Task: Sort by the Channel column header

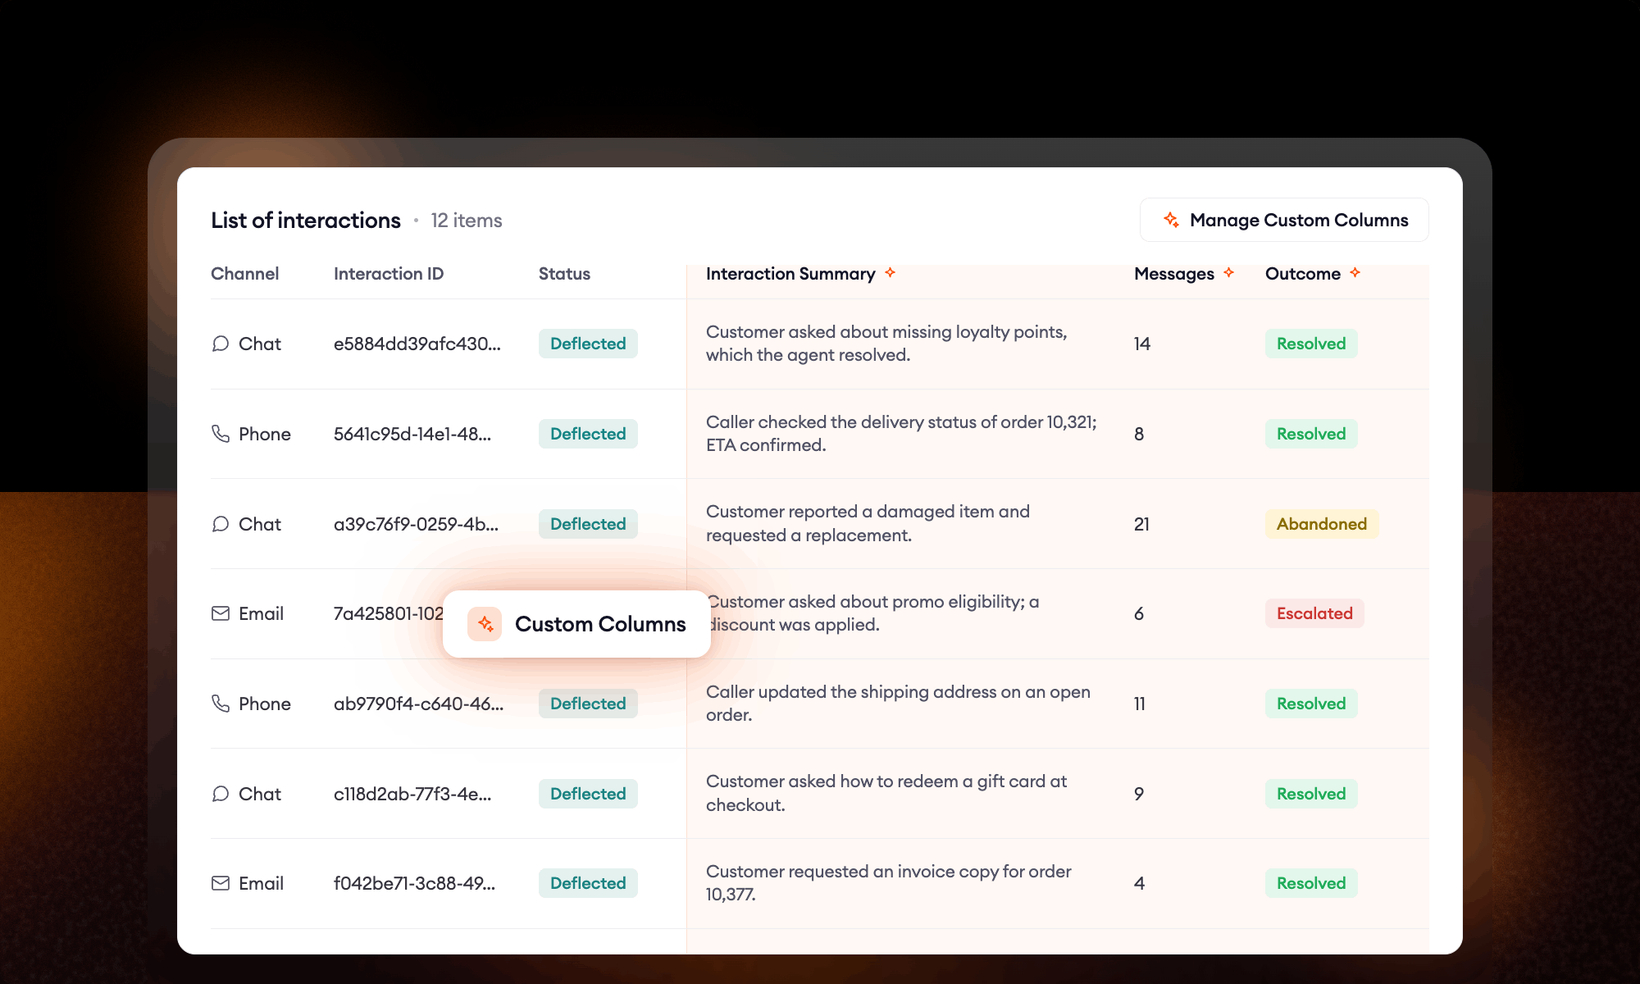Action: pyautogui.click(x=245, y=274)
